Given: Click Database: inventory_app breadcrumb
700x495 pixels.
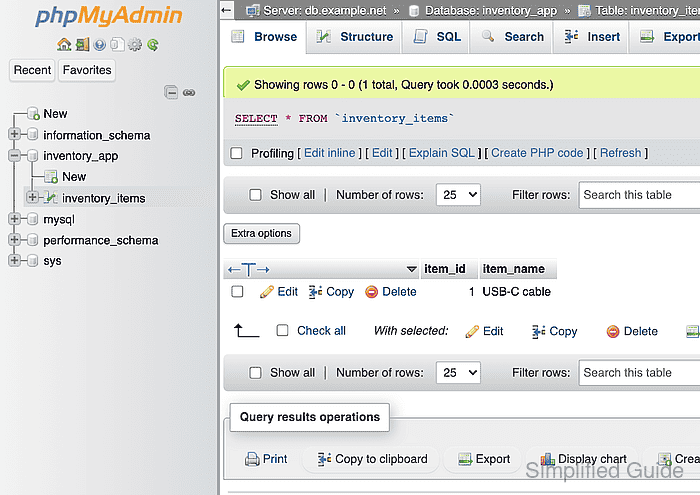Looking at the screenshot, I should (491, 10).
